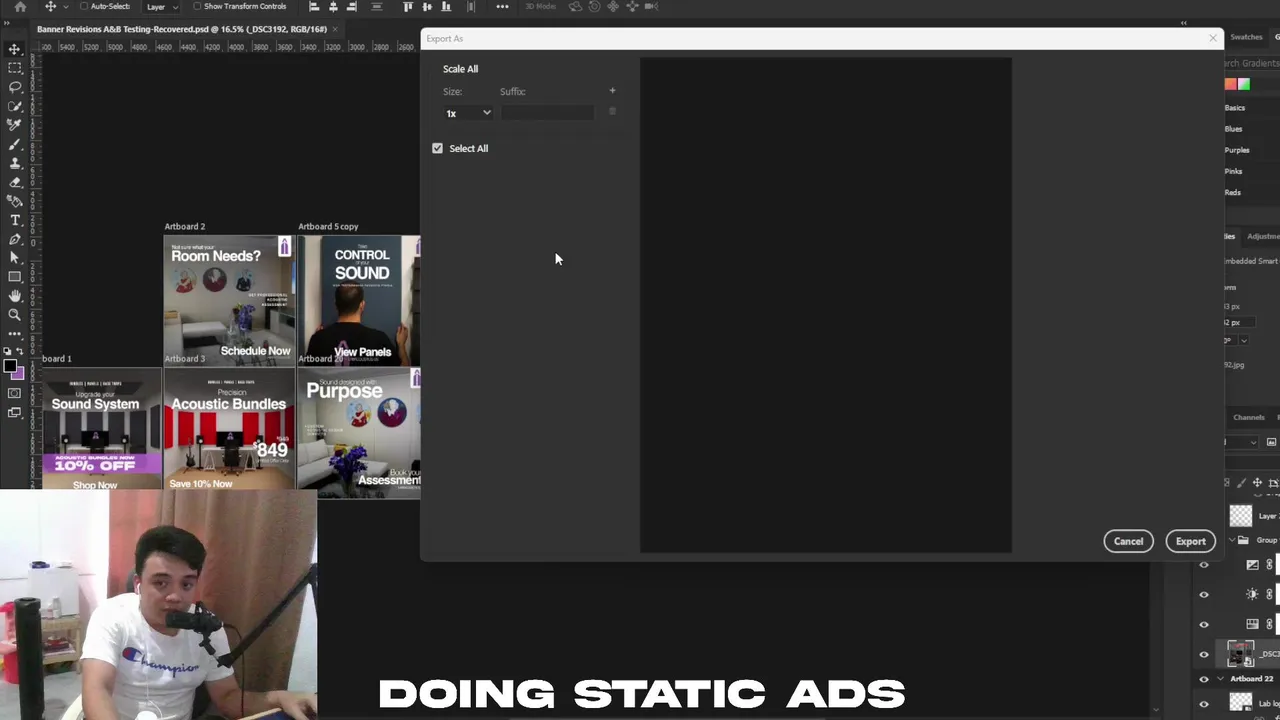Screen dimensions: 1280x720
Task: Enable Show Transform Controls checkbox
Action: pyautogui.click(x=197, y=6)
